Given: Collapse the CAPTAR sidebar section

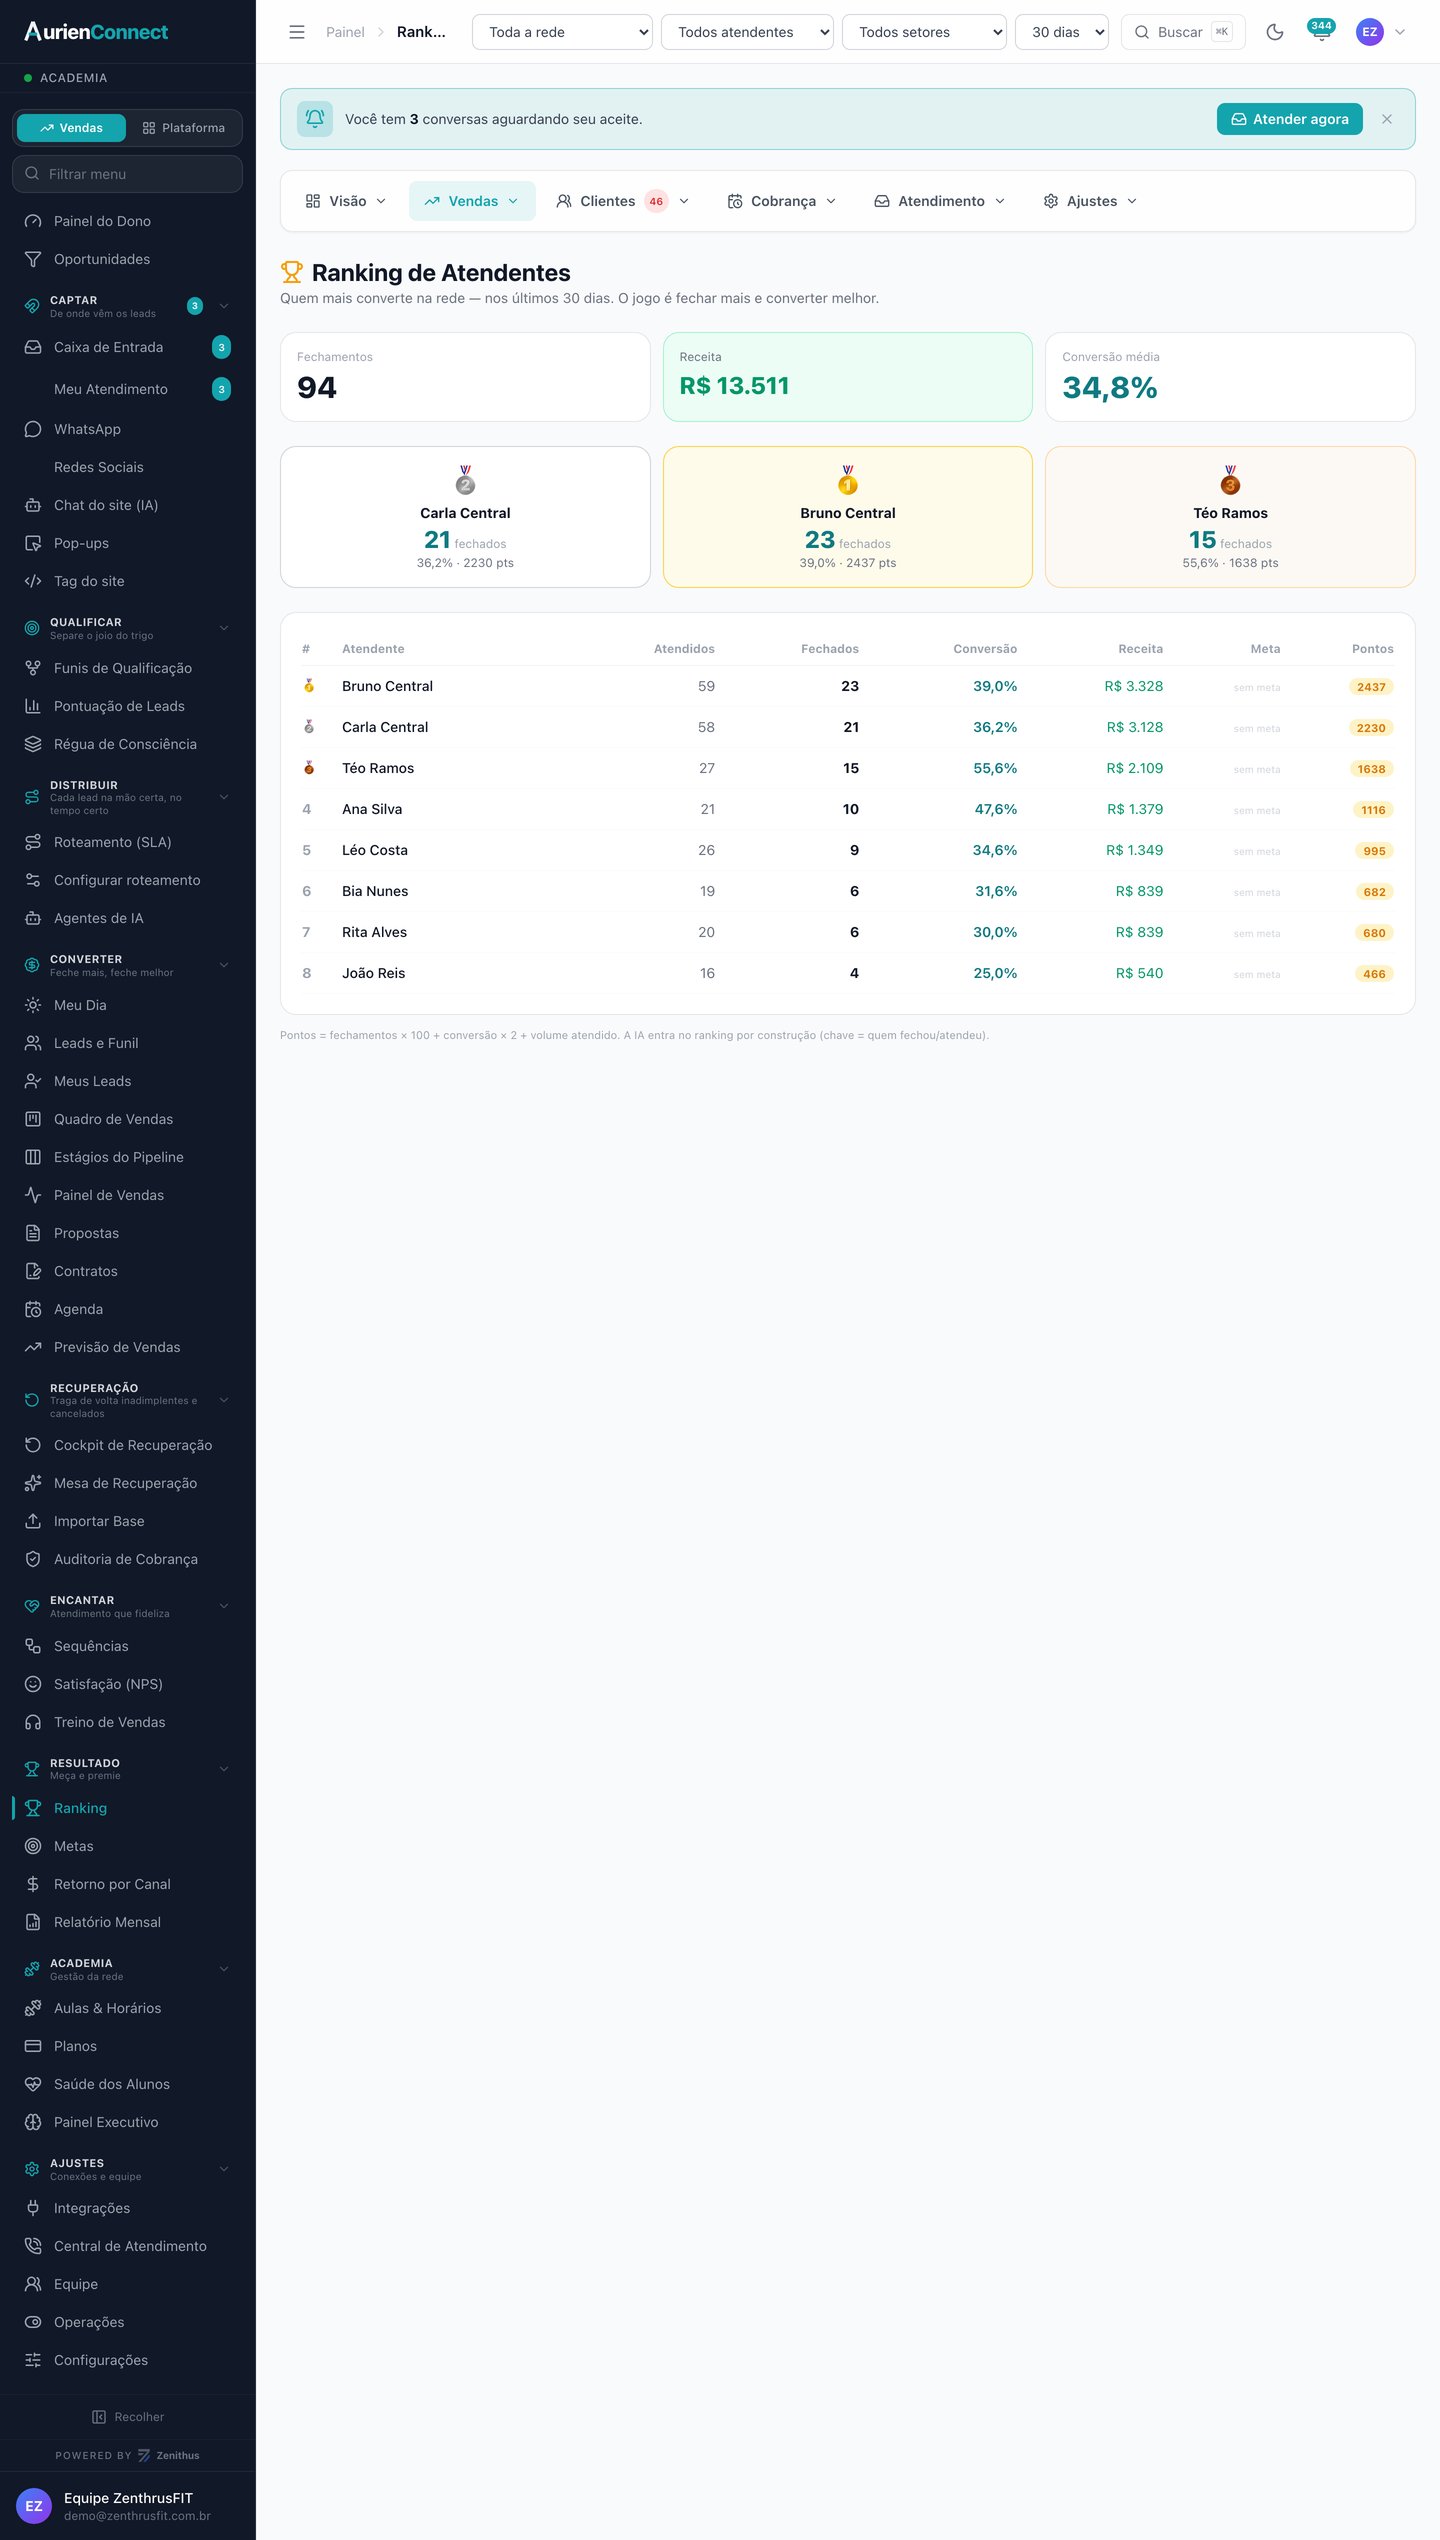Looking at the screenshot, I should click(224, 306).
